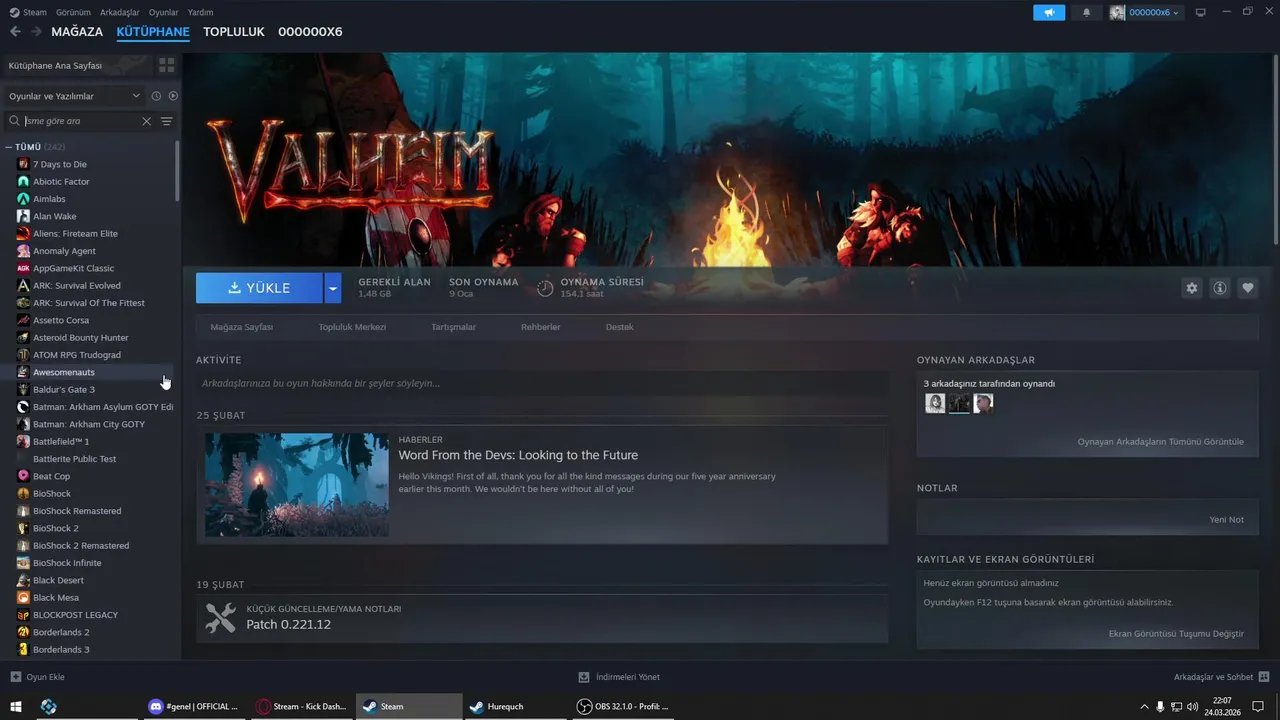Open Valheim Mağaza Sayfası link
The image size is (1280, 720).
pyautogui.click(x=242, y=327)
